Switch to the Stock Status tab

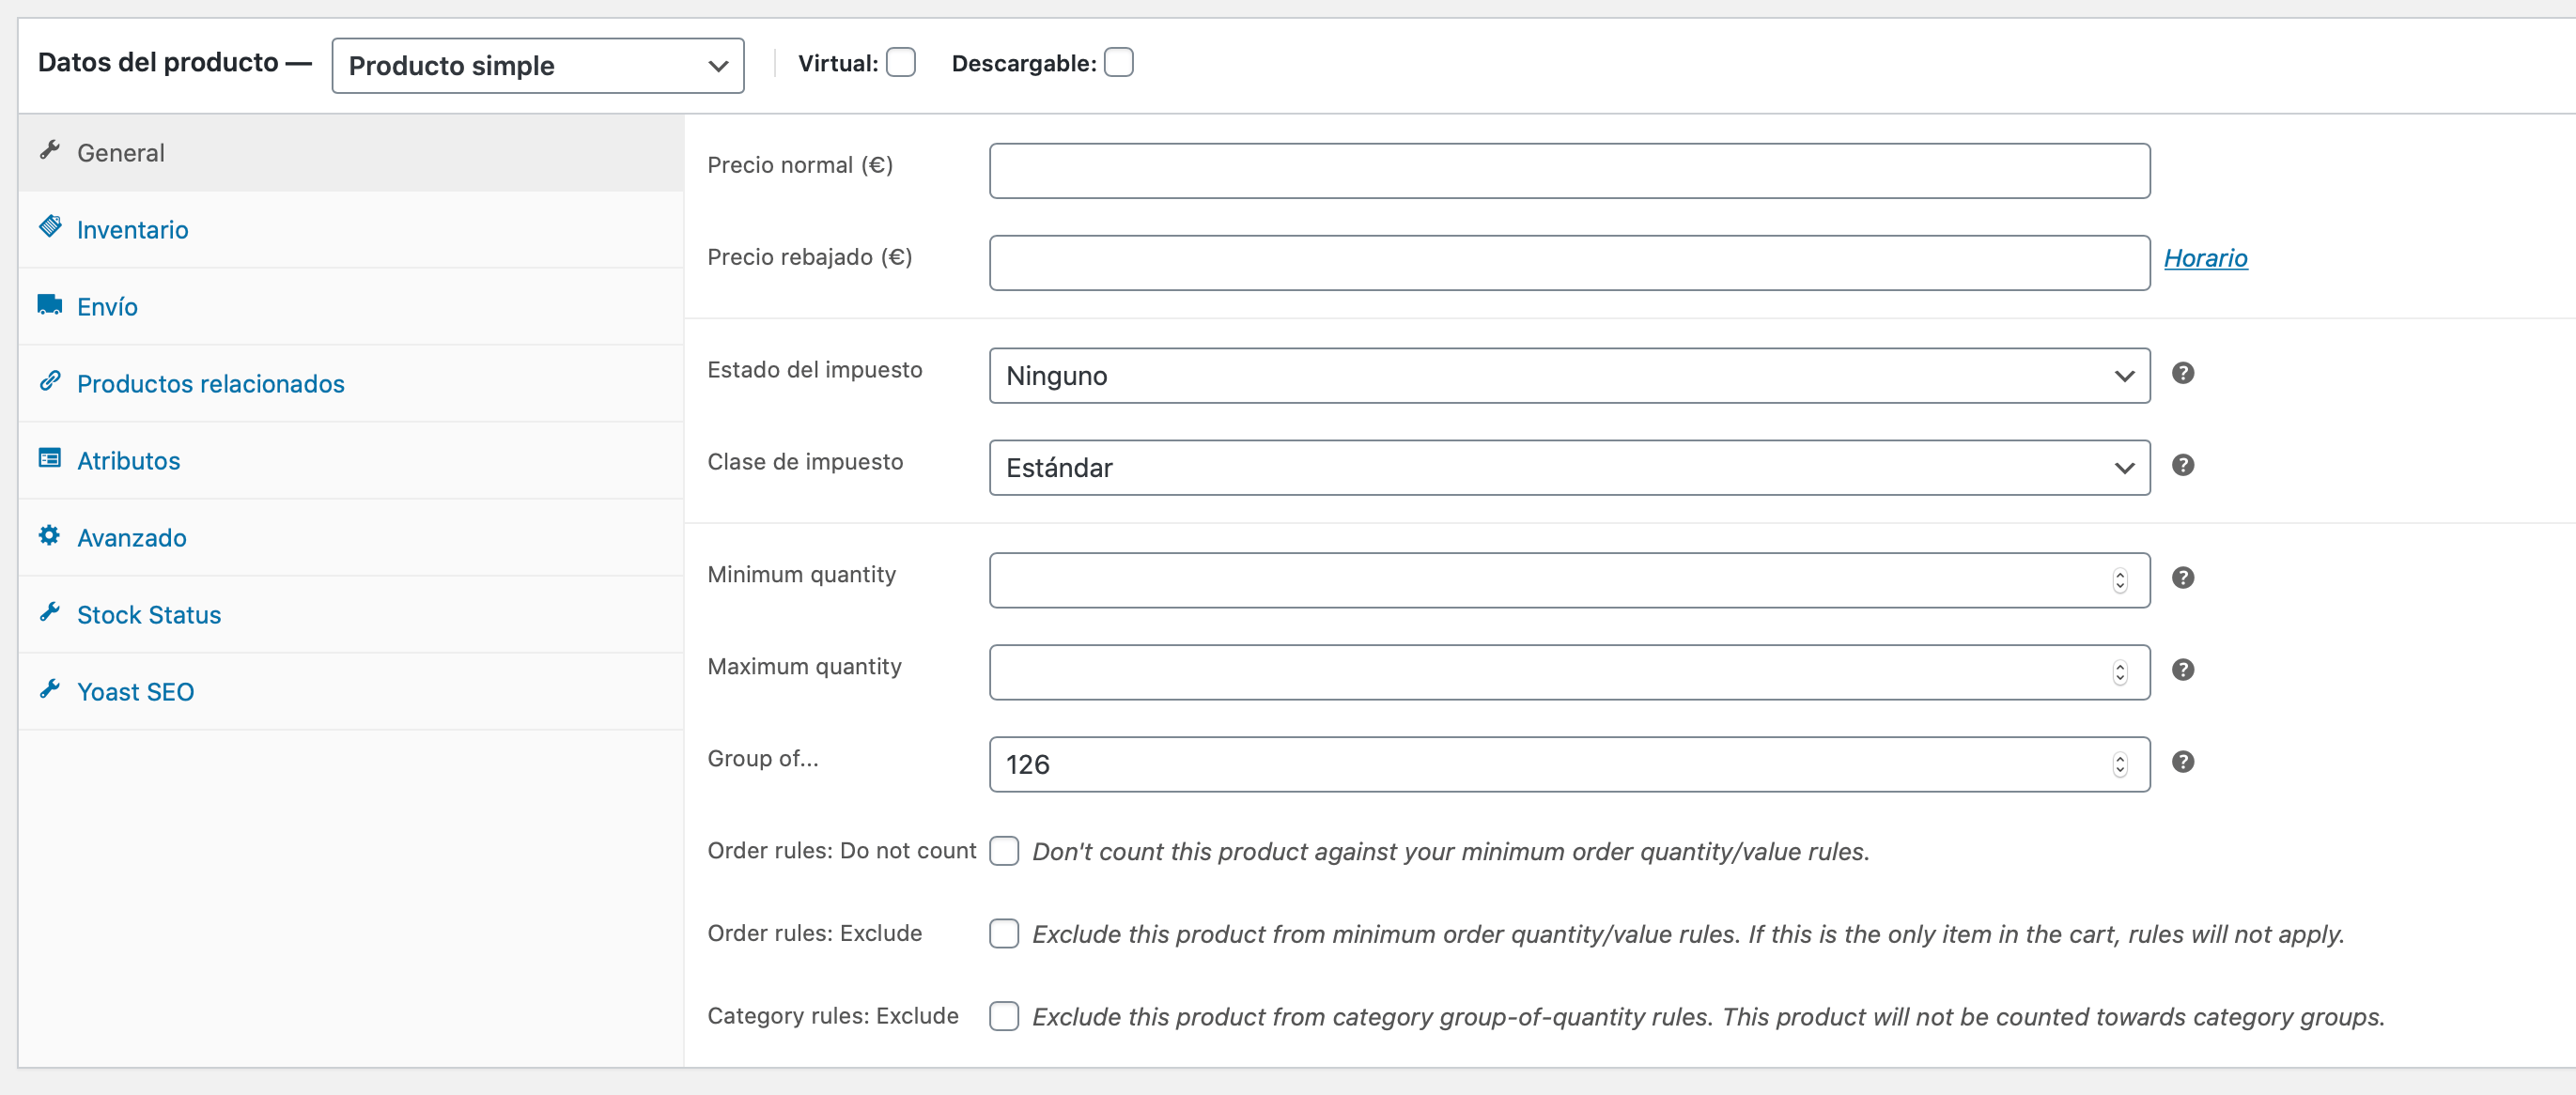click(x=351, y=614)
